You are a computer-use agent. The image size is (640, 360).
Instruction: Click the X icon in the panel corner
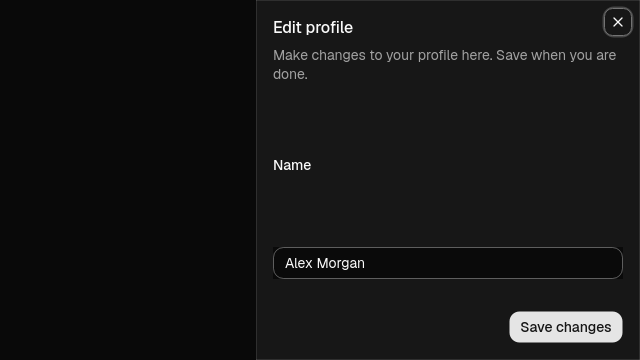coord(618,22)
